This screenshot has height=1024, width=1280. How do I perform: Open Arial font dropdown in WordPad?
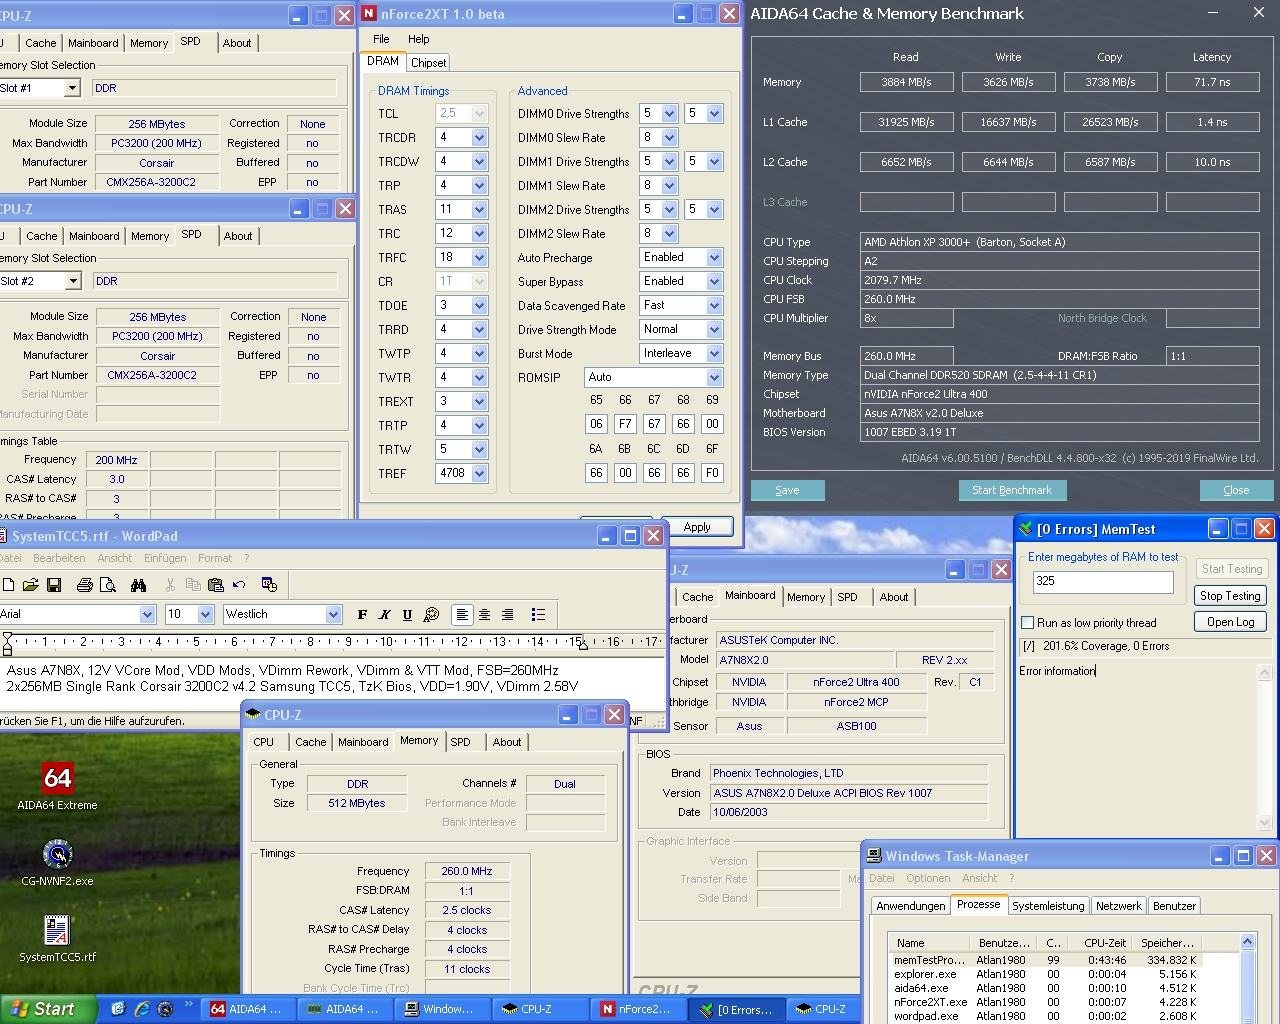(147, 615)
